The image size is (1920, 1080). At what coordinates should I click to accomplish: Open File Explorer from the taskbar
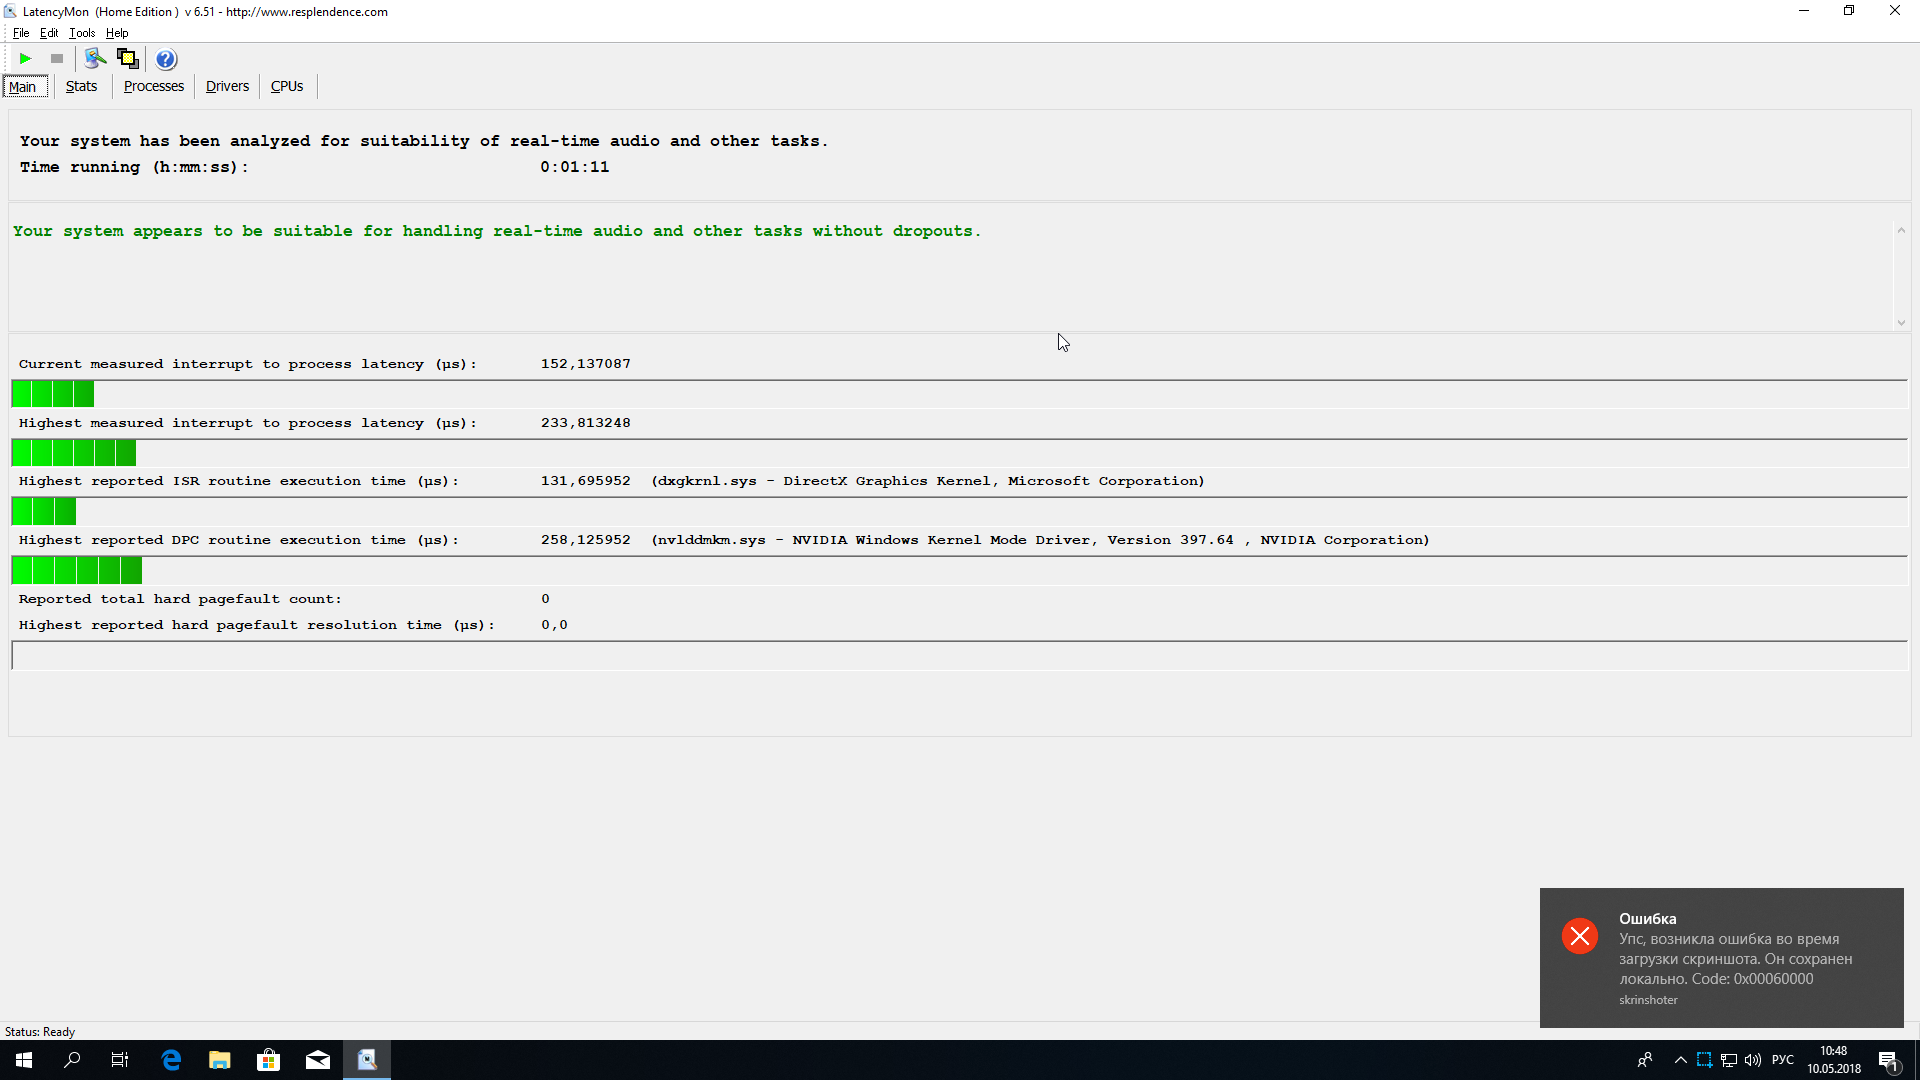click(220, 1060)
